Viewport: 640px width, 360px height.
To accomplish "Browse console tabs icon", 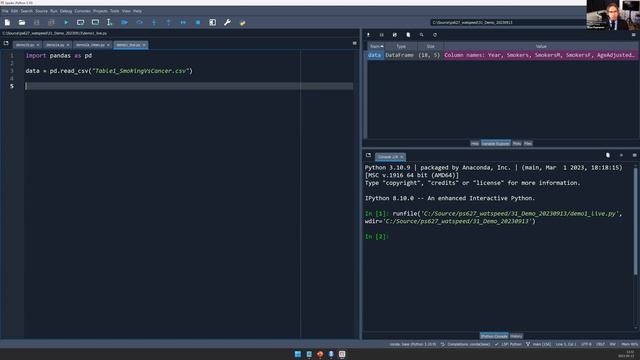I will pos(369,156).
